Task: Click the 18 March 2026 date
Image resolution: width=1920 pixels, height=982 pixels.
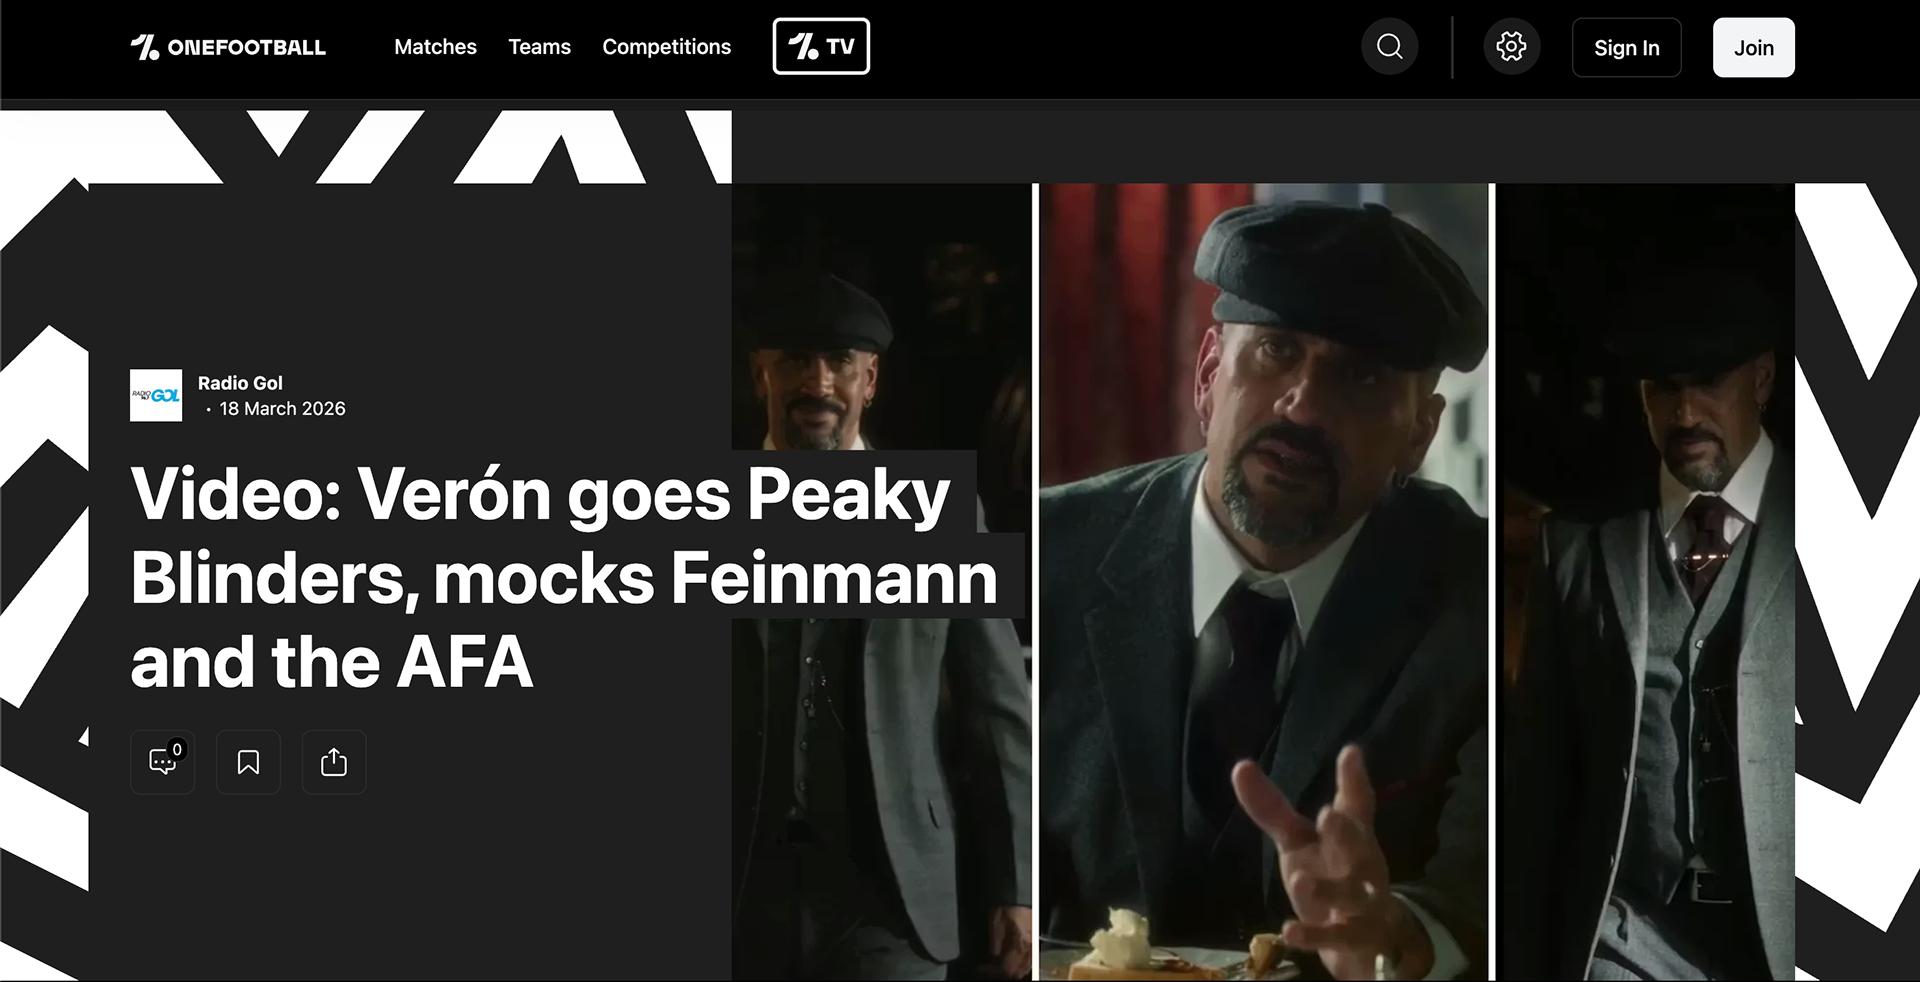Action: coord(282,409)
